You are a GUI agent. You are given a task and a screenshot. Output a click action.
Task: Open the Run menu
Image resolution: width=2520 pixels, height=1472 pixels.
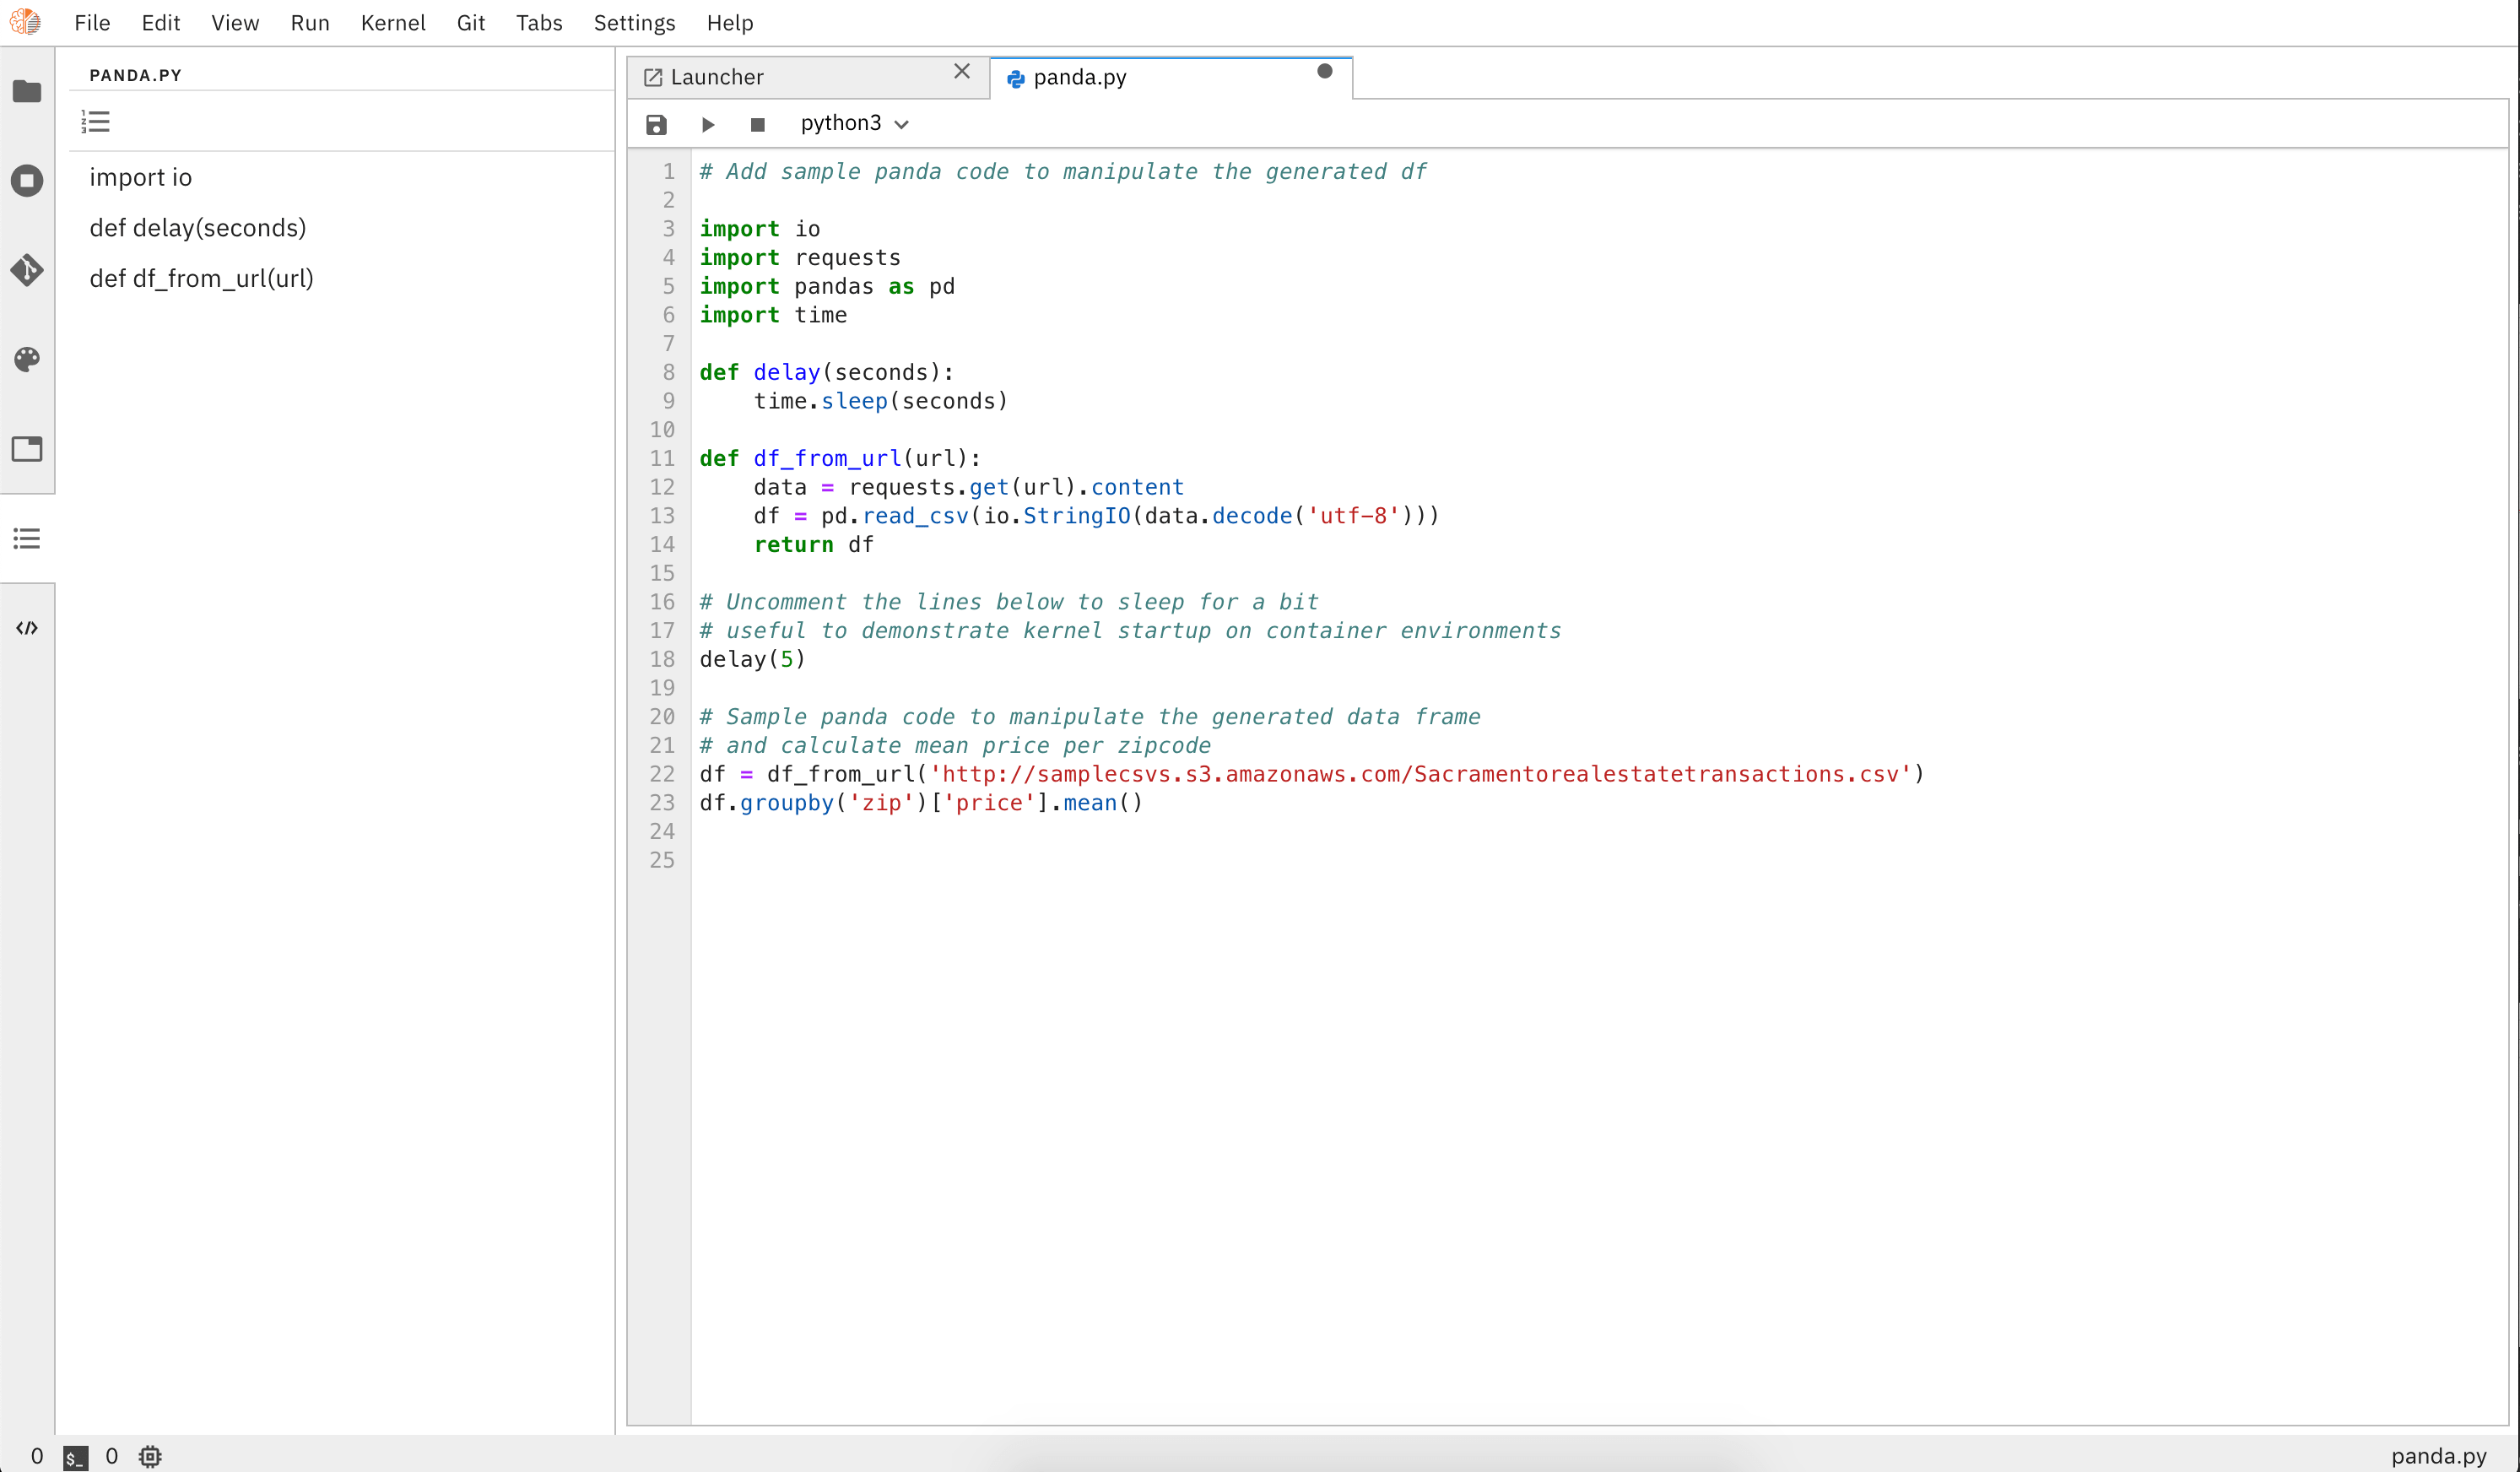pyautogui.click(x=310, y=23)
